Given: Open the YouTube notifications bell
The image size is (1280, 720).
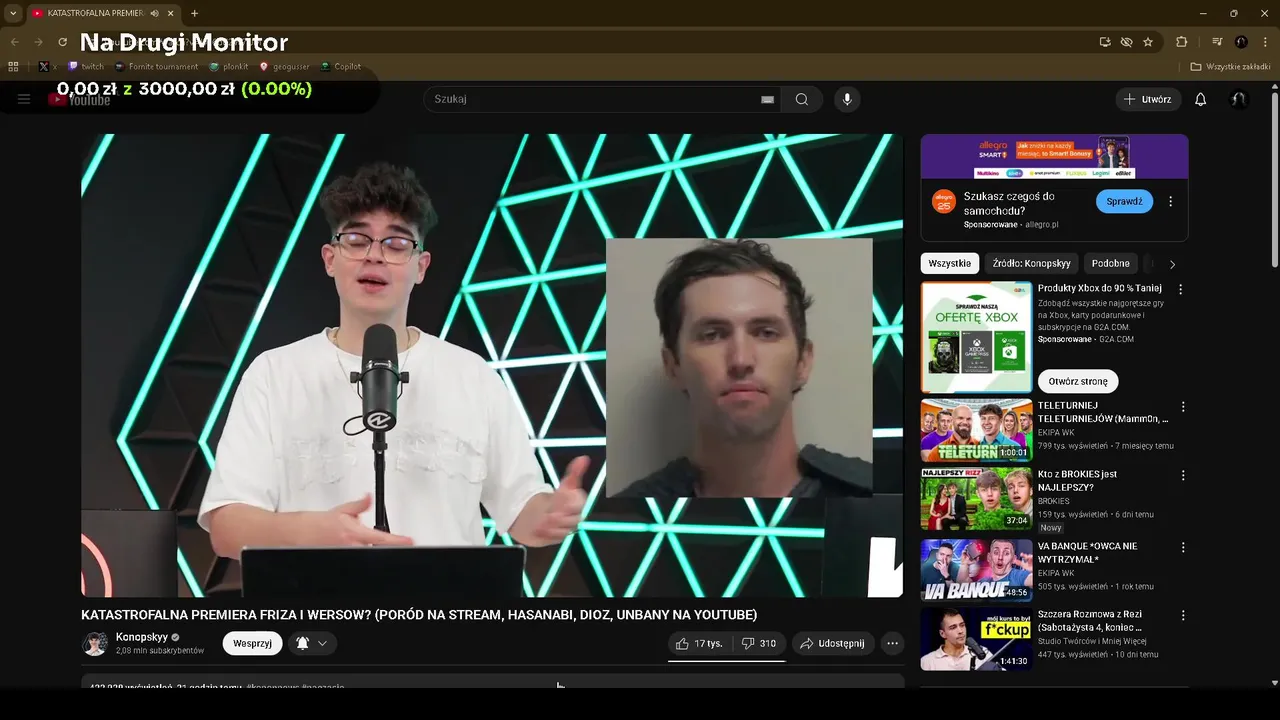Looking at the screenshot, I should coord(1201,99).
